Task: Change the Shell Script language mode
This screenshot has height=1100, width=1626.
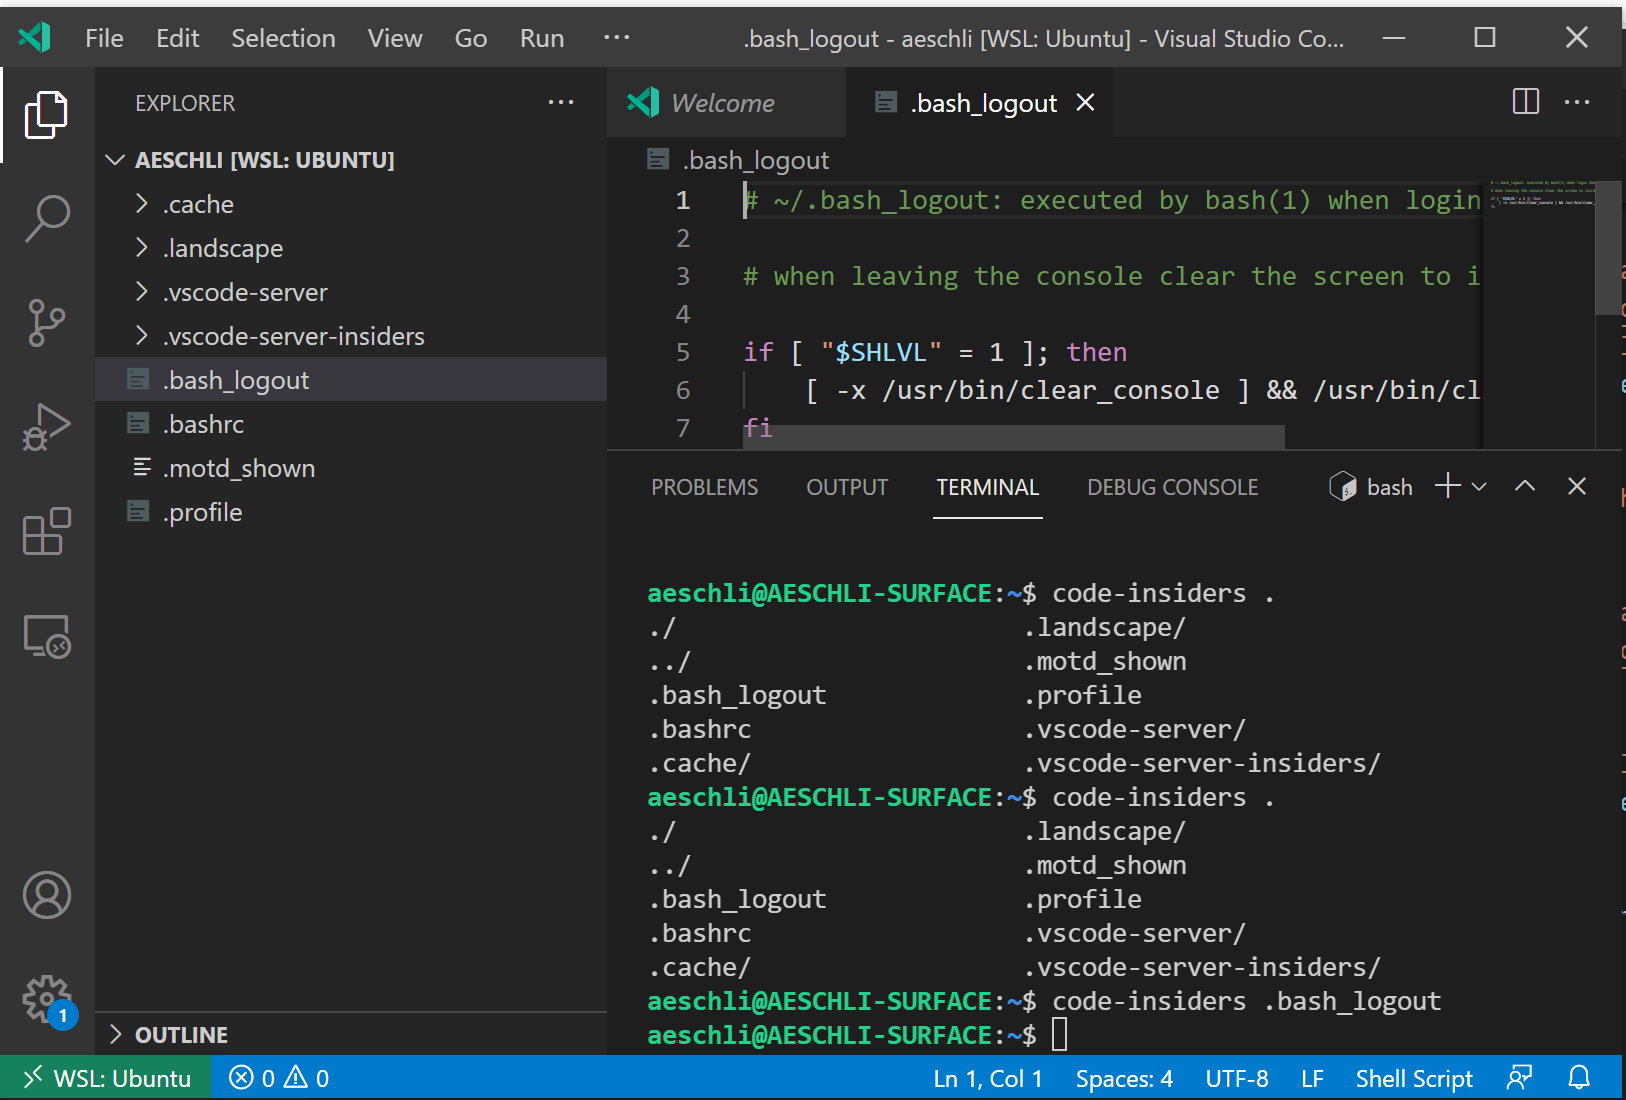Action: [1414, 1078]
